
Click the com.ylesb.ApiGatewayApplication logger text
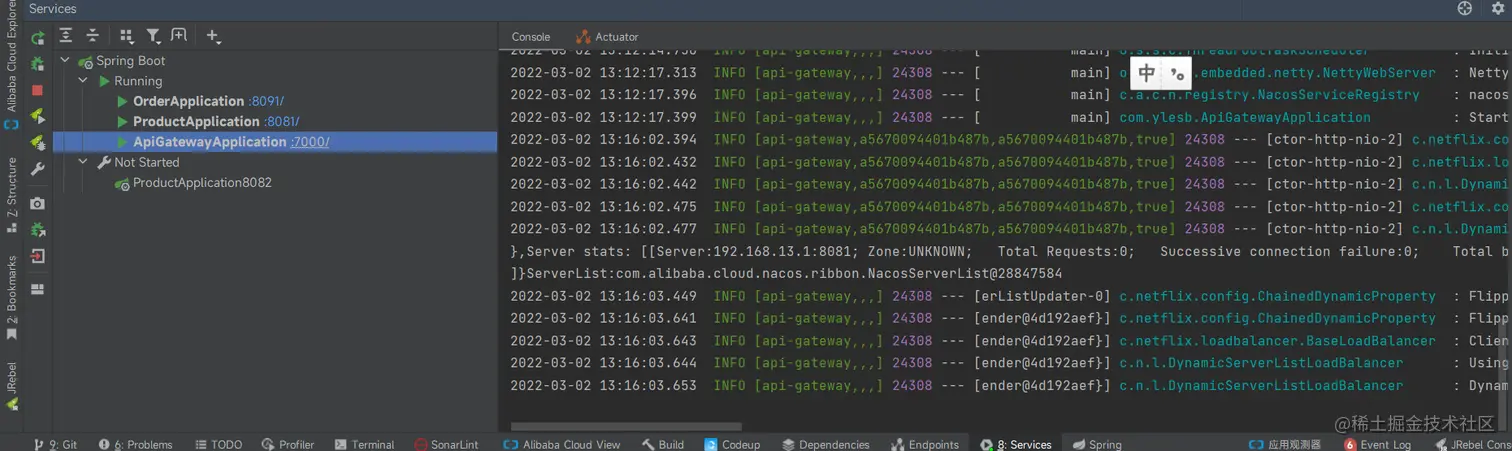click(x=1245, y=117)
